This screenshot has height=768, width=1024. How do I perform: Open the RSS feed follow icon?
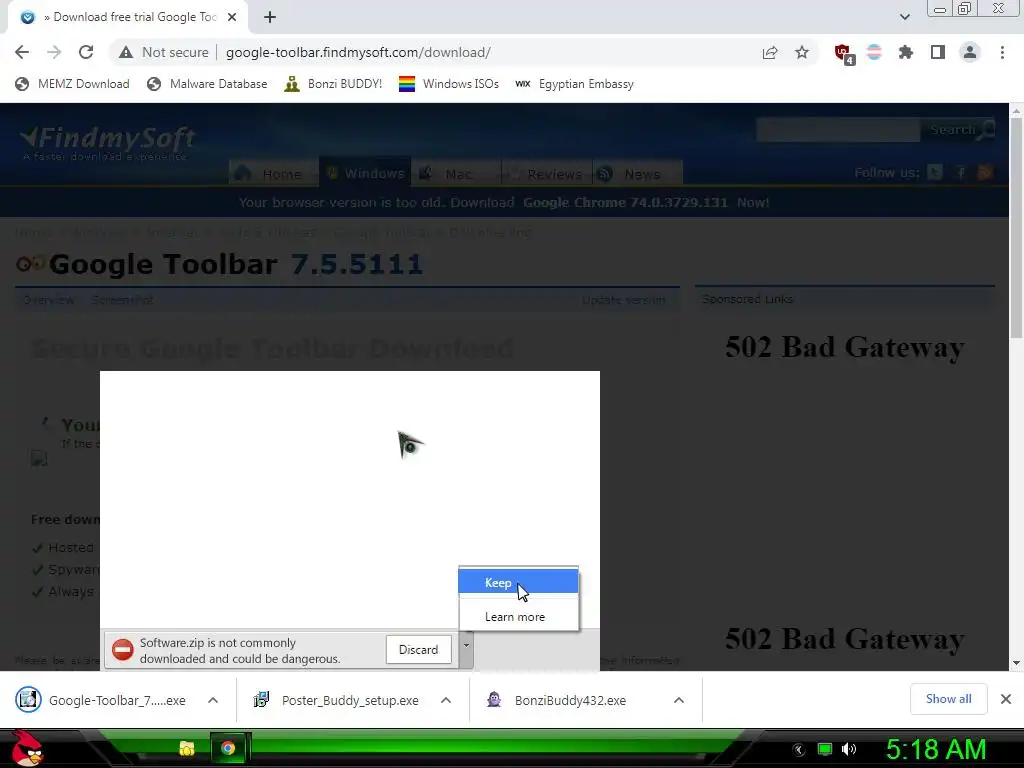coord(985,172)
